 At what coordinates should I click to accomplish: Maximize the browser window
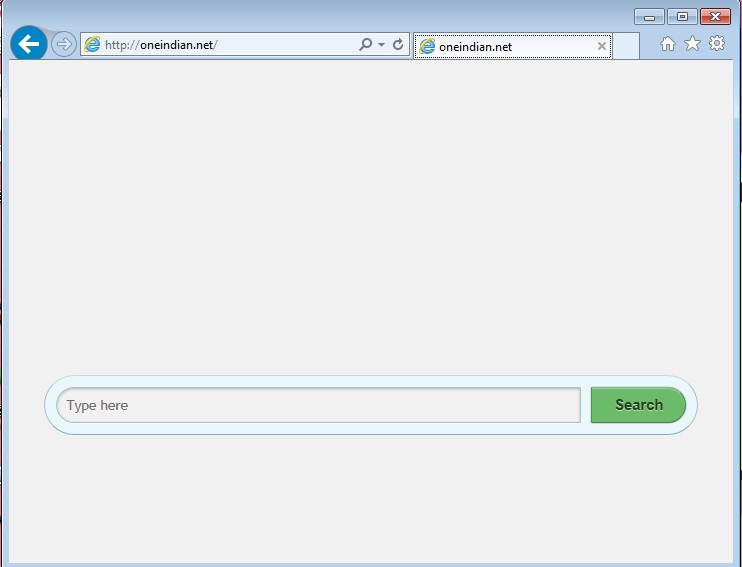click(682, 17)
